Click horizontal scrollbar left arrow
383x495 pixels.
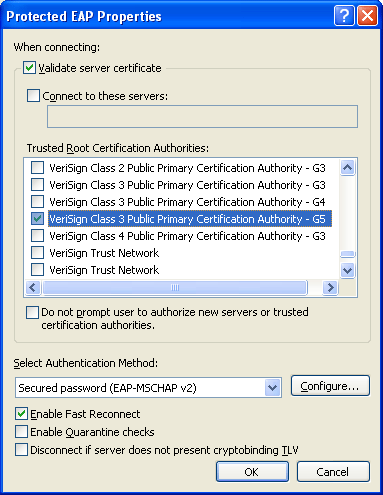(x=33, y=287)
